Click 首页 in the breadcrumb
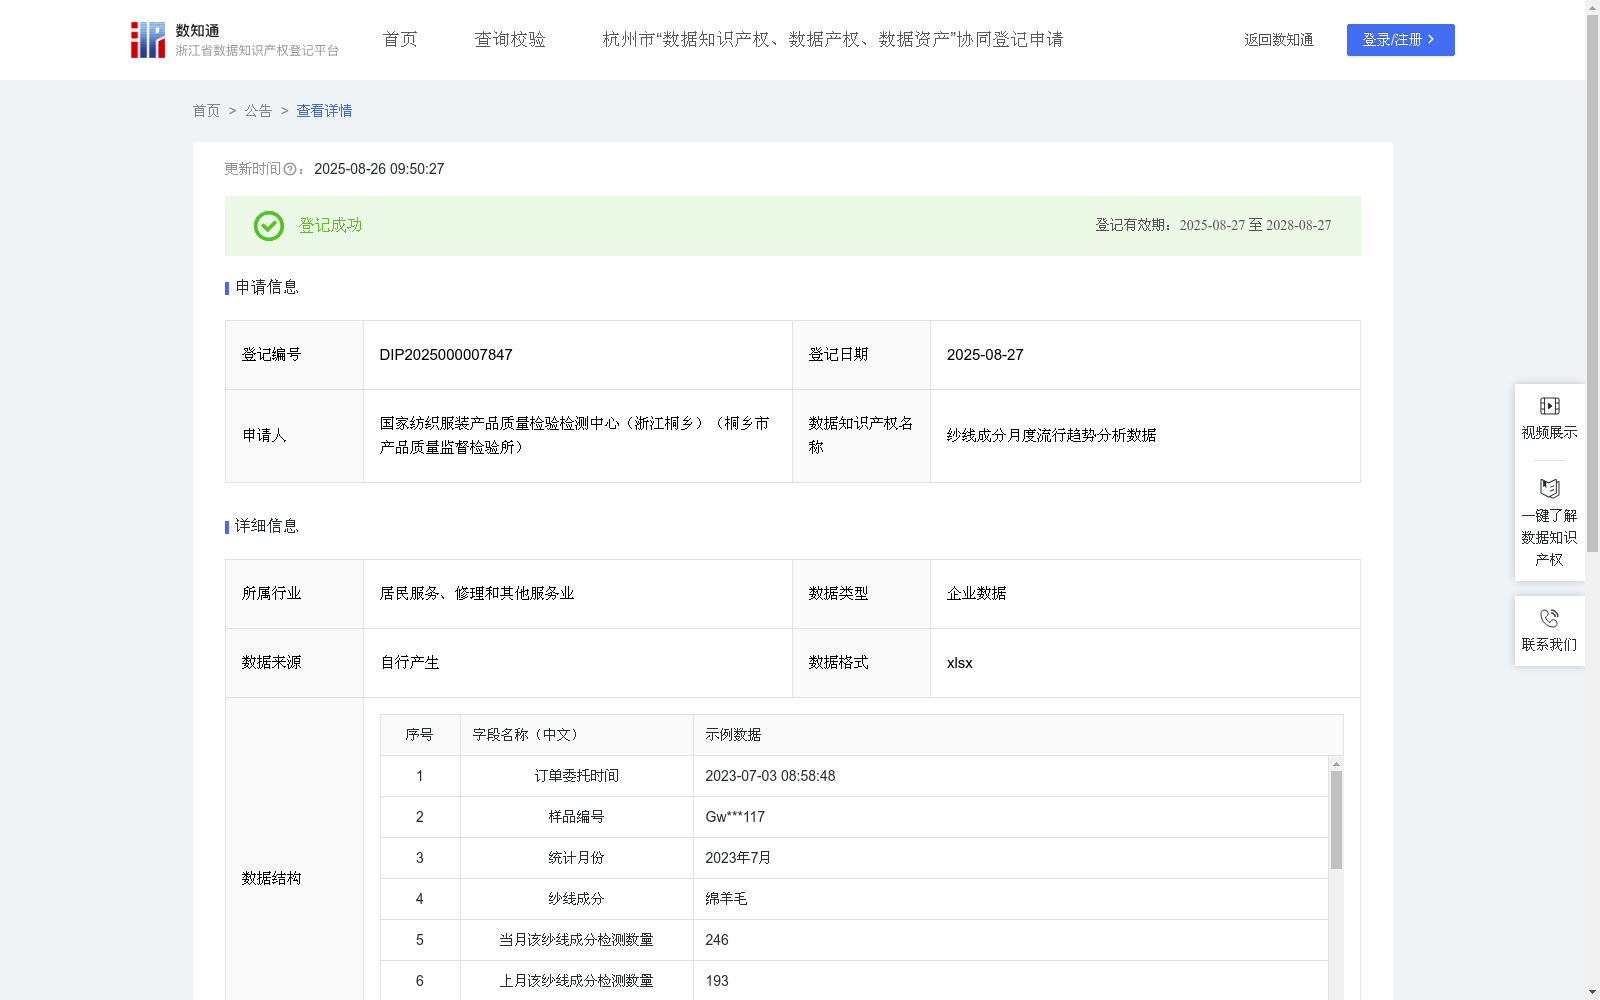Viewport: 1600px width, 1000px height. point(206,111)
